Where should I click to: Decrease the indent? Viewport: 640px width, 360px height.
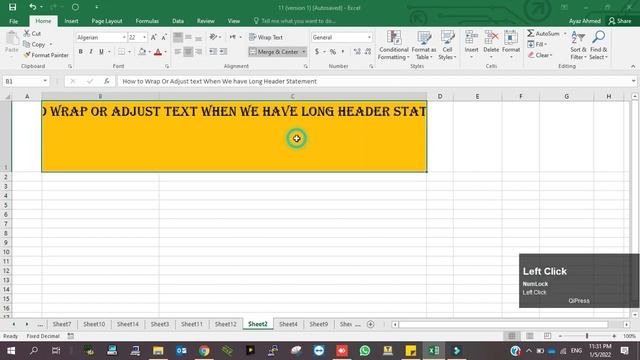213,51
